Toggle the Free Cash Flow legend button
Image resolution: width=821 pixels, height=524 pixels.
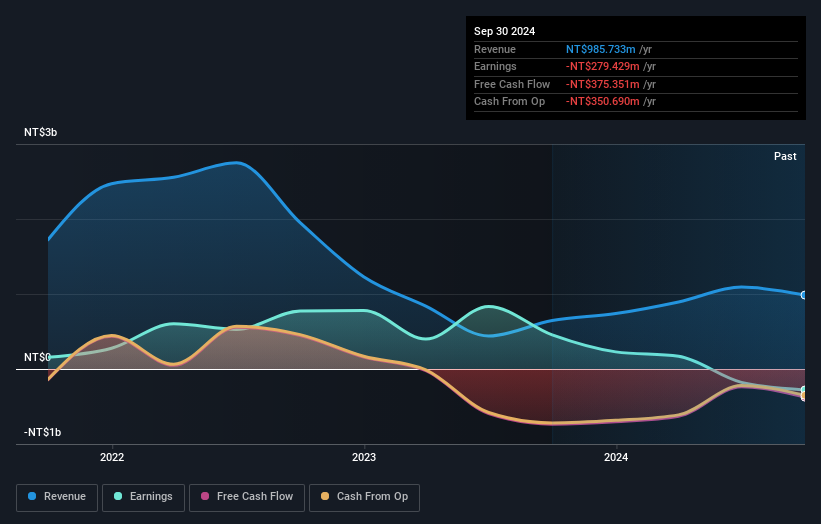[247, 497]
